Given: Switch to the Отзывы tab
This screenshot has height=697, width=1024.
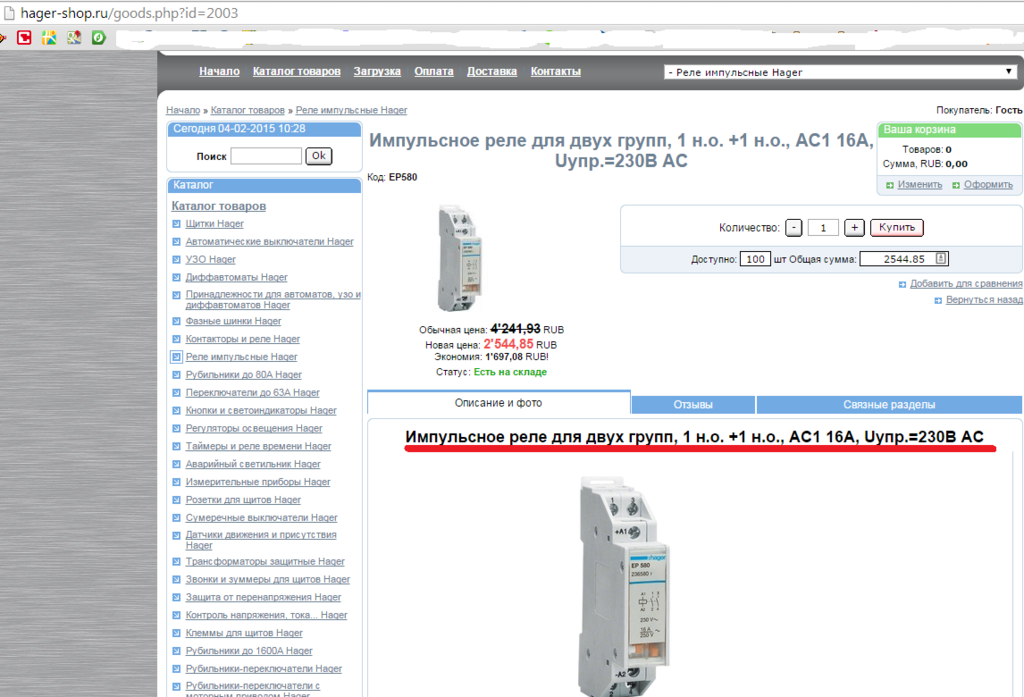Looking at the screenshot, I should (x=693, y=405).
